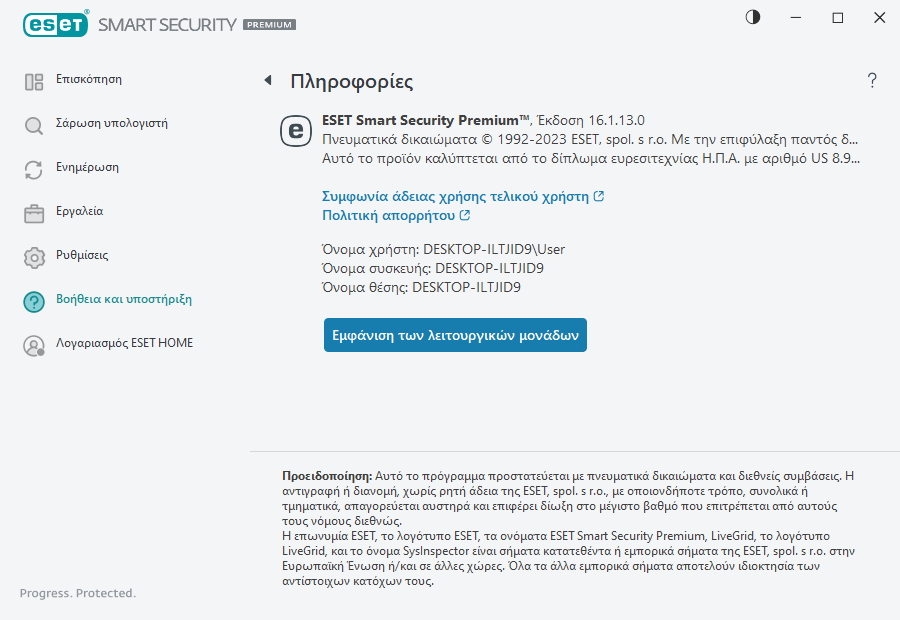The width and height of the screenshot is (900, 620).
Task: Open the briefcase Εργαλεία icon
Action: click(34, 213)
